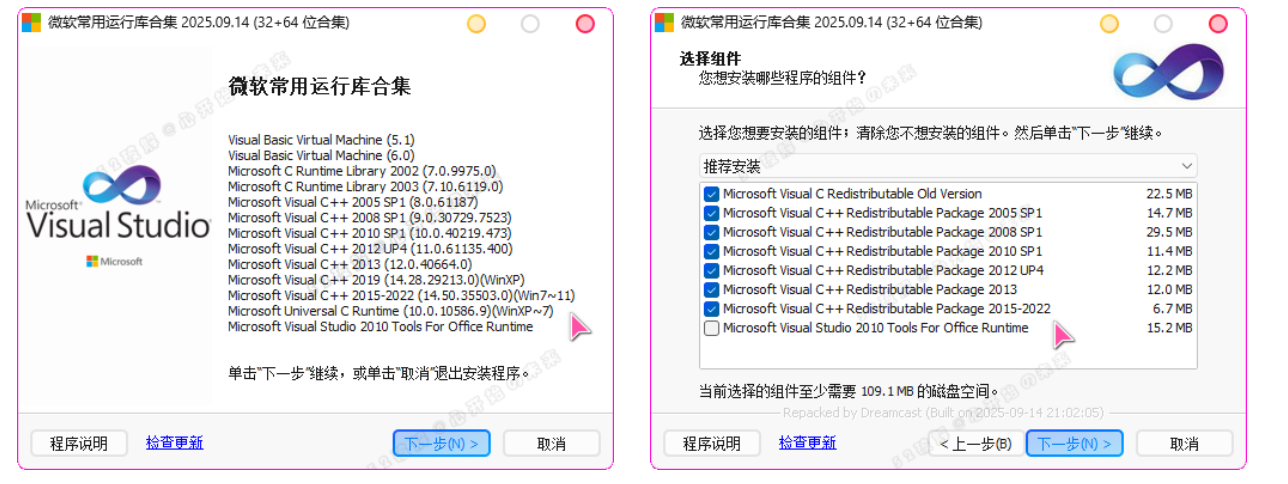Viewport: 1288px width, 484px height.
Task: Click 检查更新 link in the right window
Action: point(807,442)
